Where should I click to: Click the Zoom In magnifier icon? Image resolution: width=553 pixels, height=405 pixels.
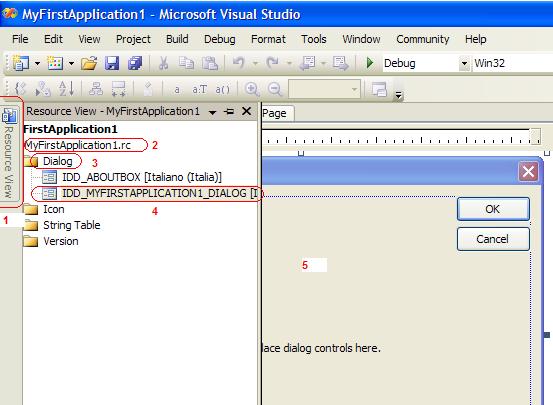(x=252, y=89)
